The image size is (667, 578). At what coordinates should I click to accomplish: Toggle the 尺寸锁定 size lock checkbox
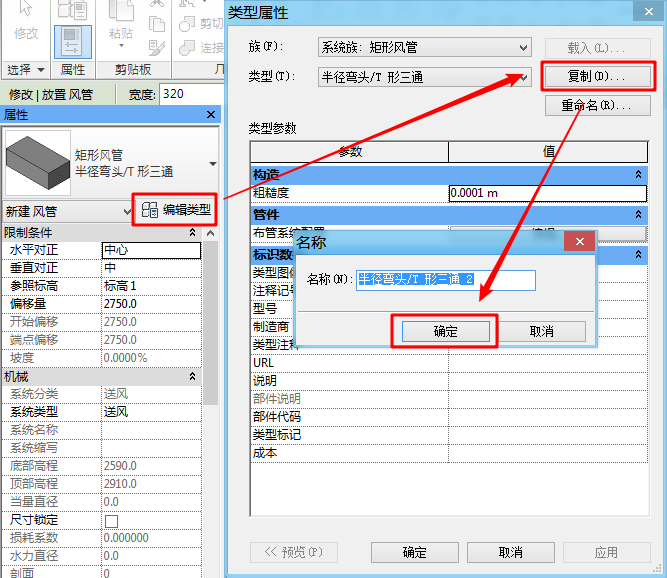[x=111, y=521]
